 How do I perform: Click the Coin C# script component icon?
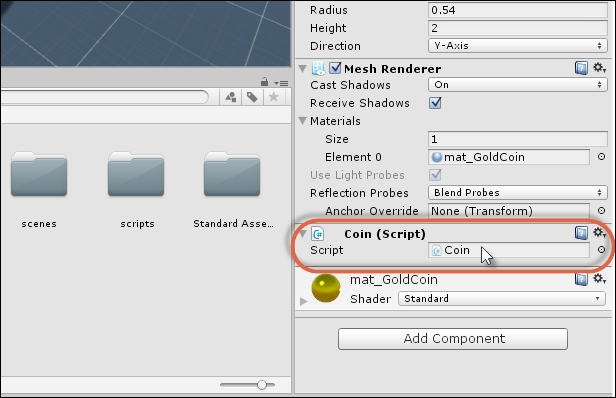[x=317, y=234]
